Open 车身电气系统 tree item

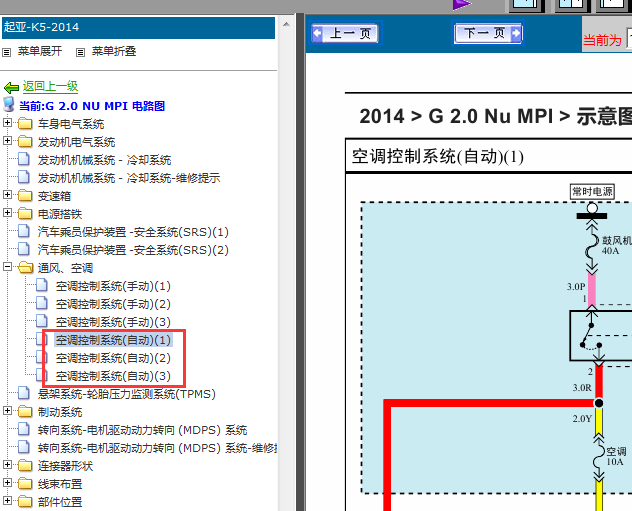click(x=71, y=124)
